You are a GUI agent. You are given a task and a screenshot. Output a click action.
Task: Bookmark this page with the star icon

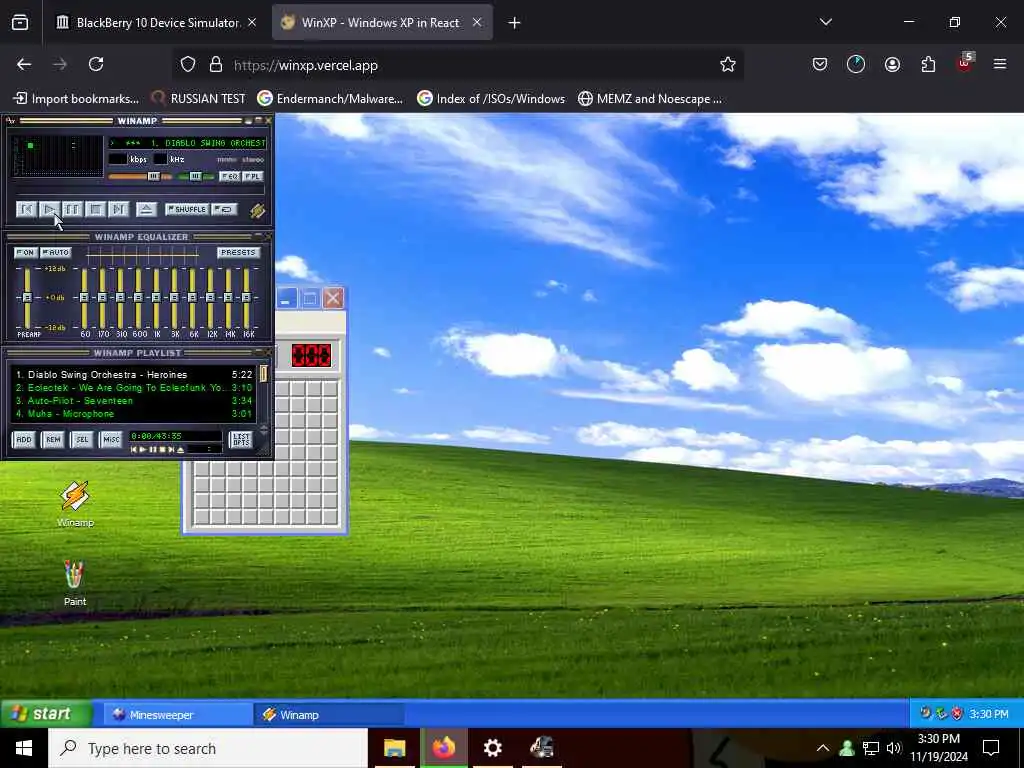pyautogui.click(x=728, y=65)
